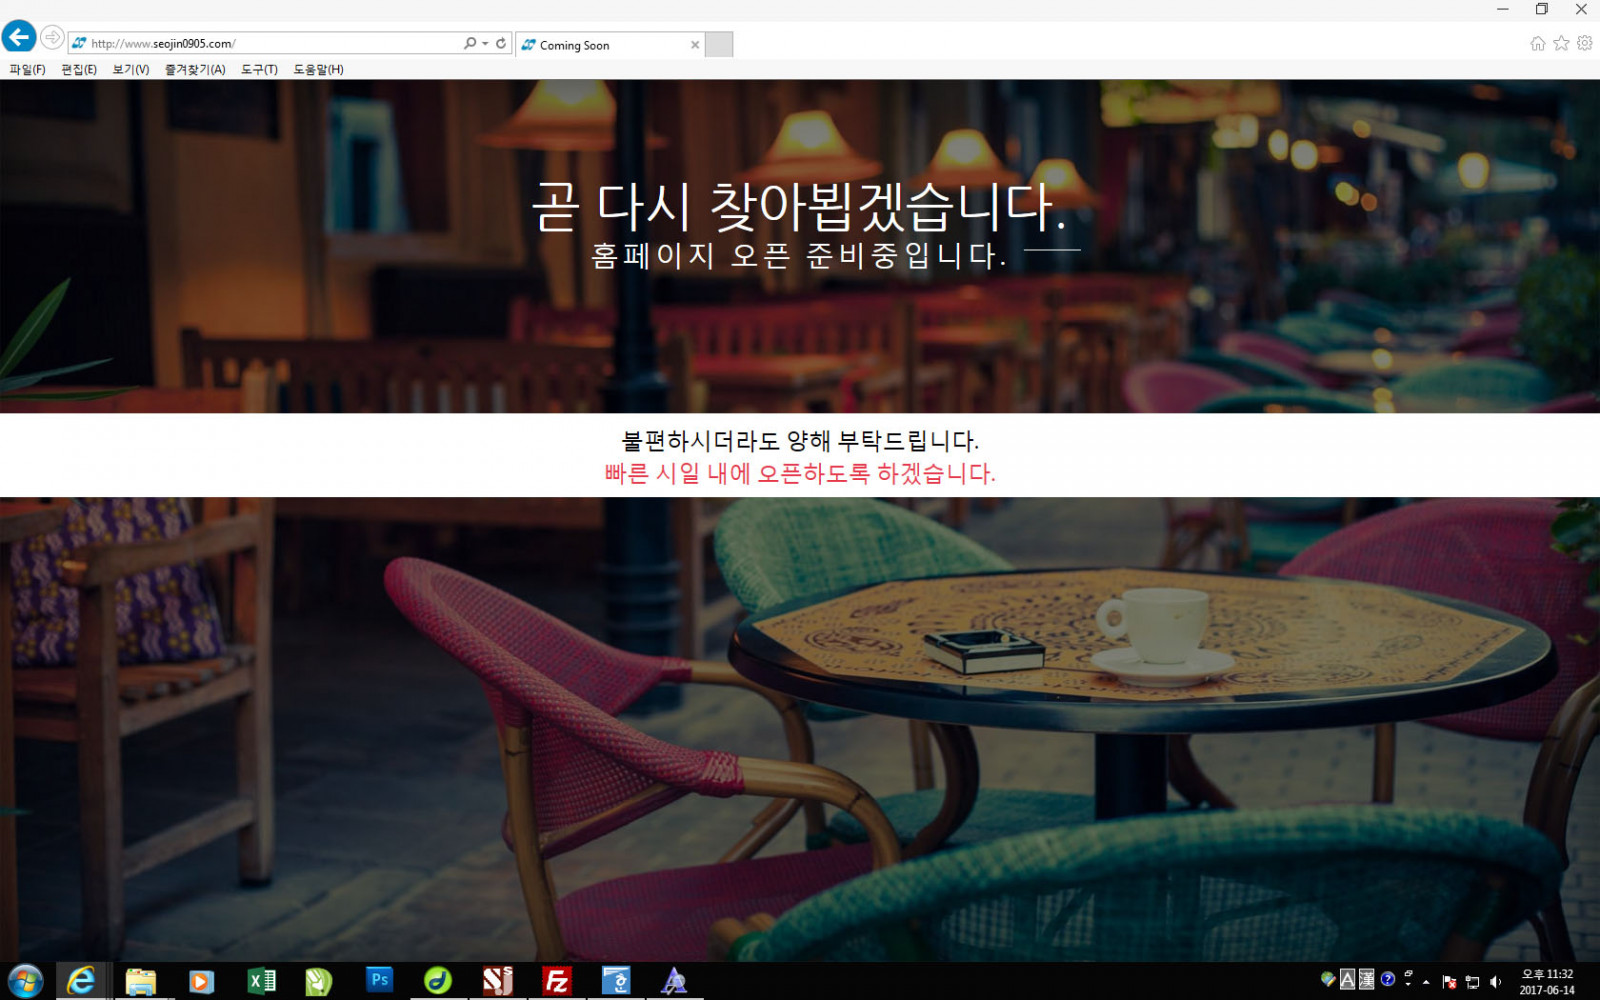Open FileZilla from the taskbar
Screen dimensions: 1600x1000
click(x=556, y=981)
